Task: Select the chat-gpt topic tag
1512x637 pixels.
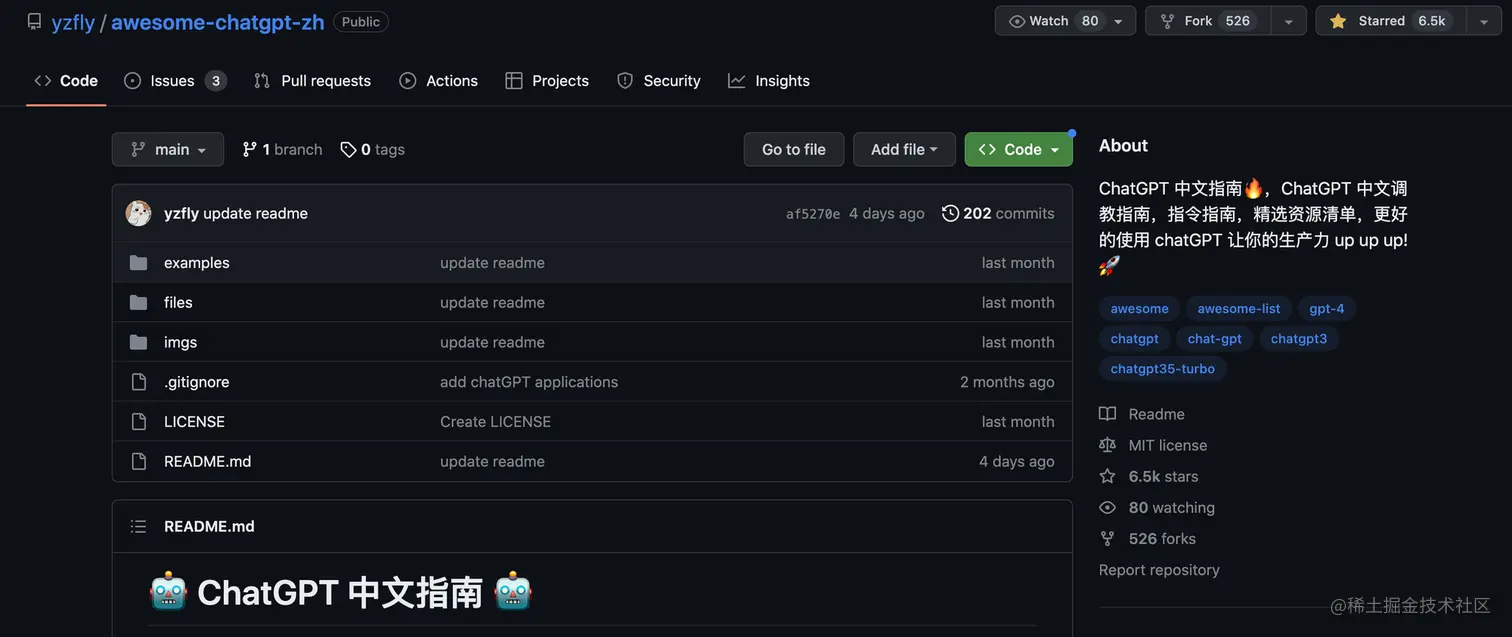Action: (x=1215, y=339)
